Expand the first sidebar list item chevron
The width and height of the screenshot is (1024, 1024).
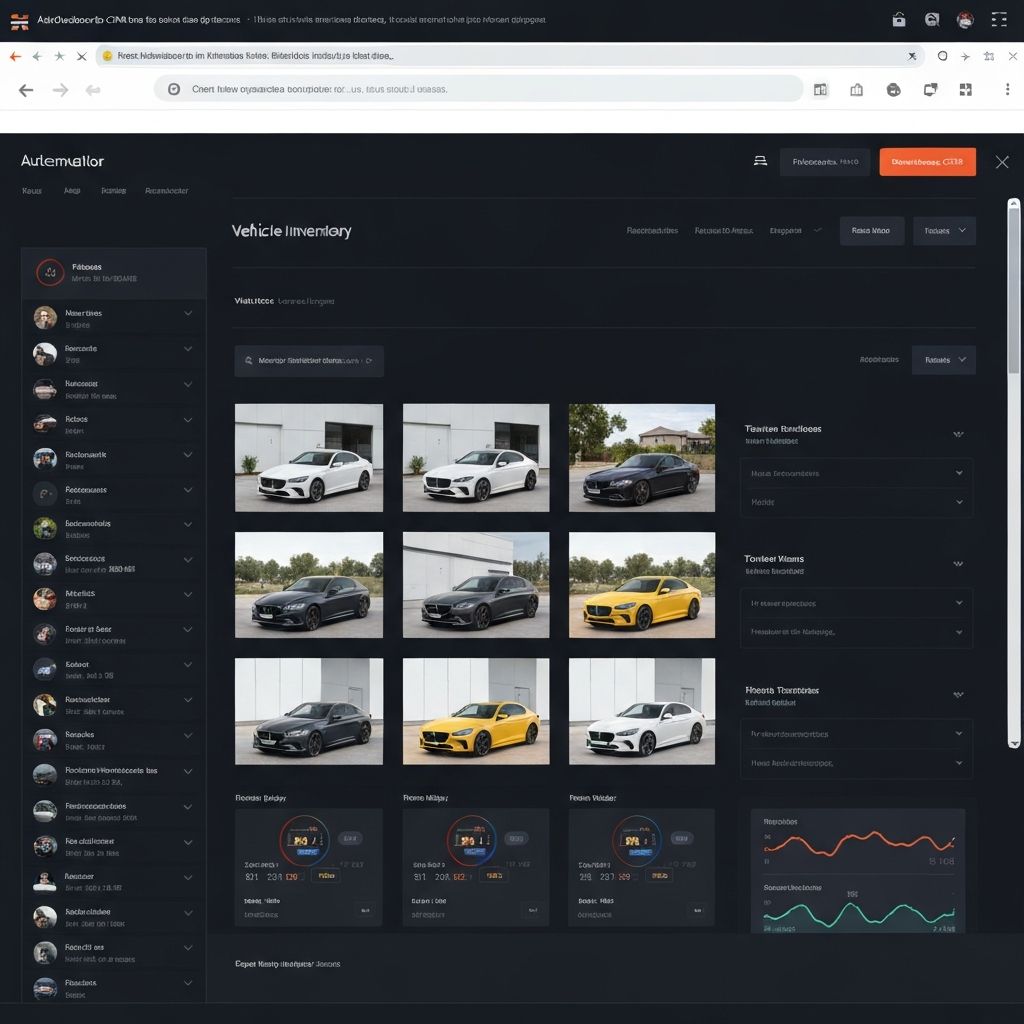188,314
